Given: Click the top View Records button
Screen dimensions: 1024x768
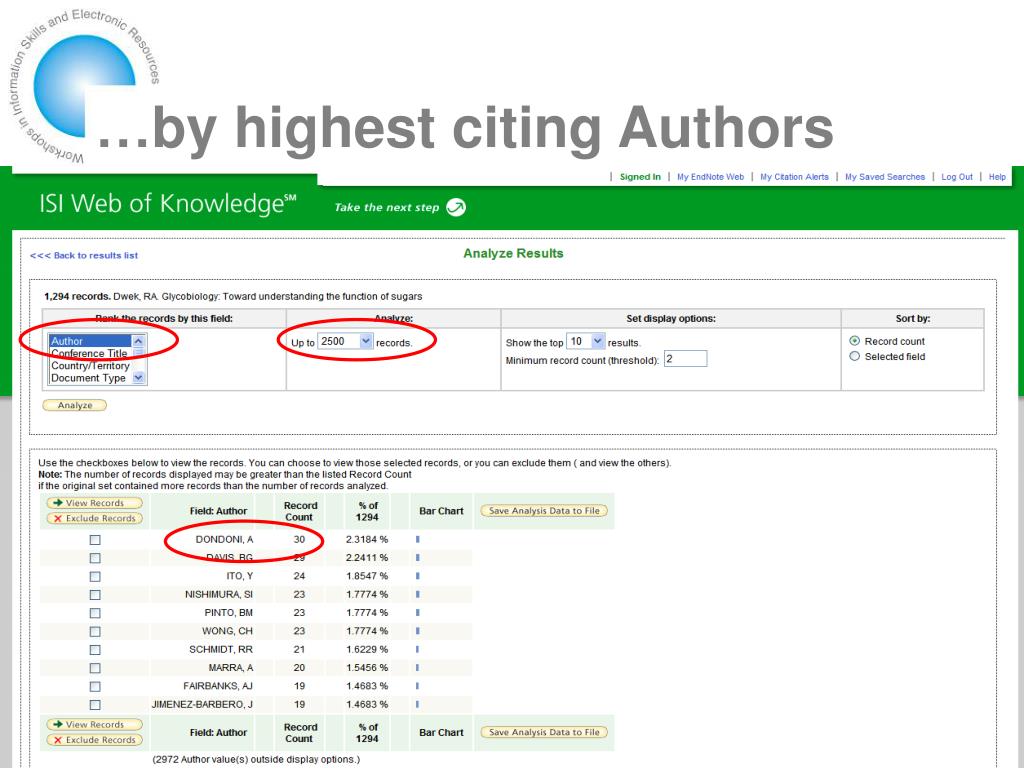Looking at the screenshot, I should coord(95,503).
